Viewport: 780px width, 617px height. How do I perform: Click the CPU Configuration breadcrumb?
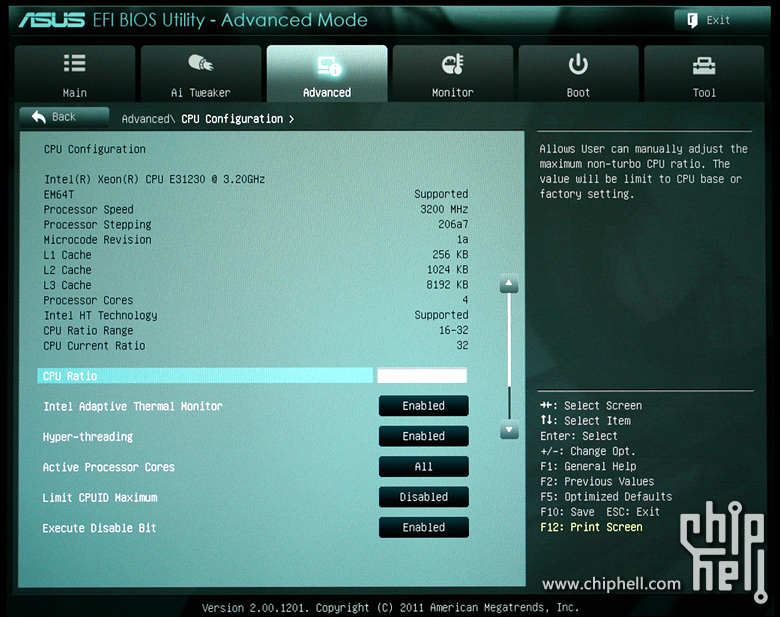232,119
